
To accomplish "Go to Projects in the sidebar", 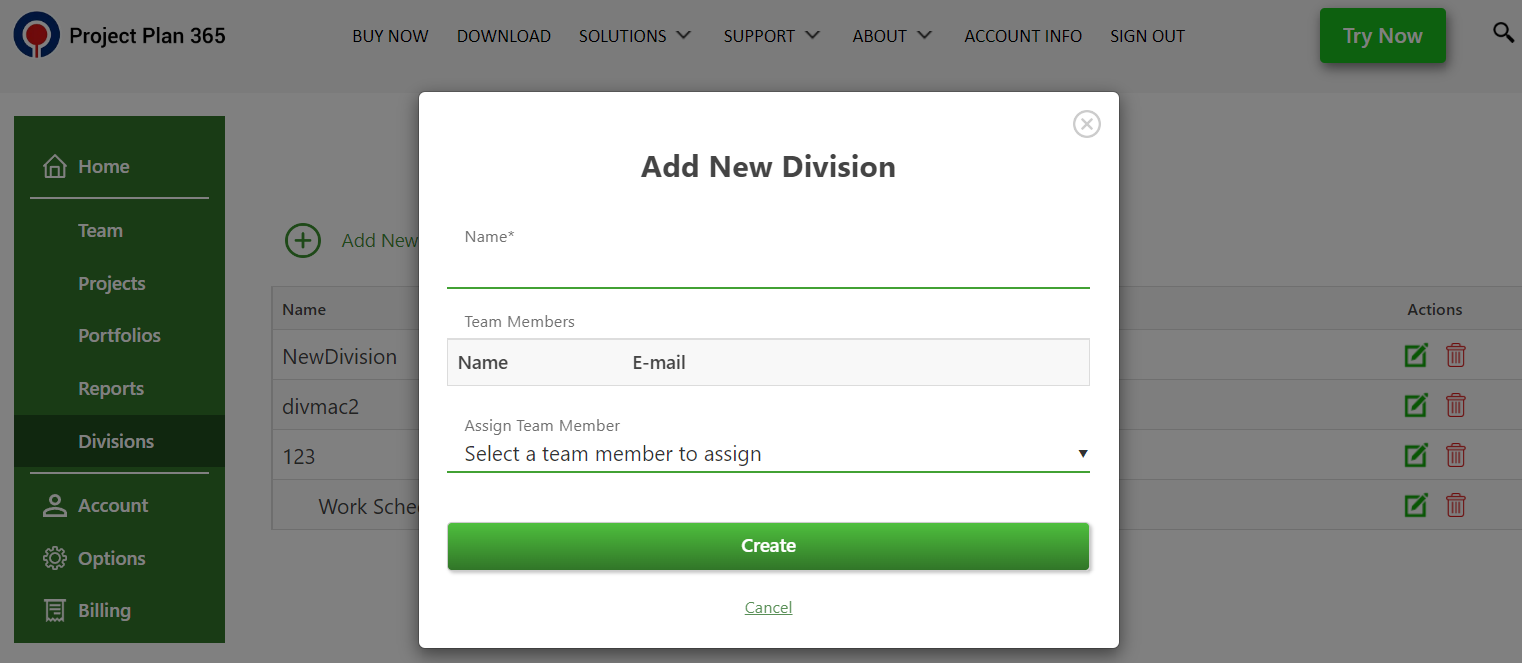I will (x=112, y=283).
